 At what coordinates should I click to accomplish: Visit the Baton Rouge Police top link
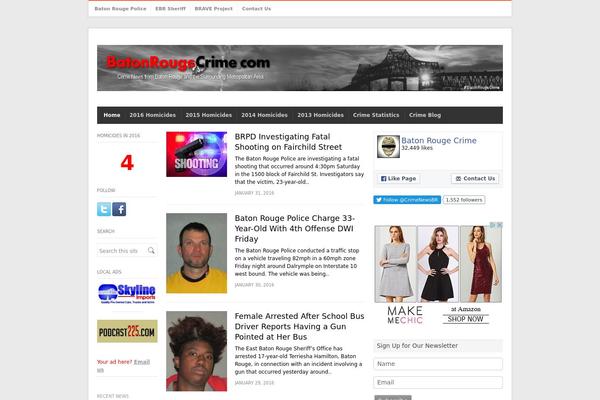click(120, 8)
